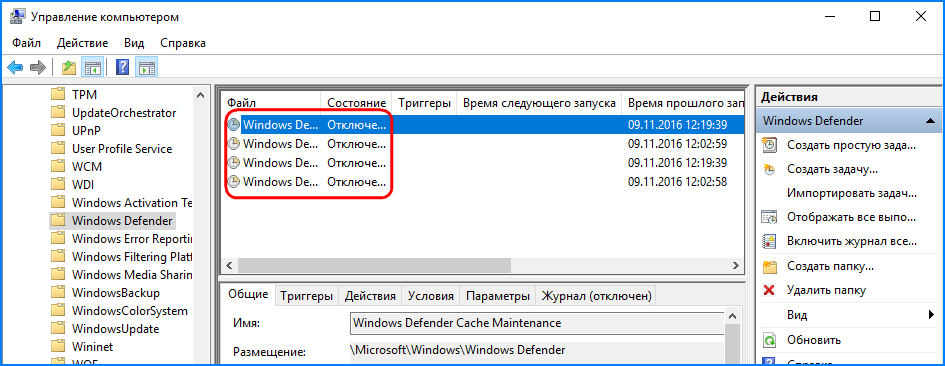Sort by the Файл column header
The image size is (945, 366).
pos(271,103)
